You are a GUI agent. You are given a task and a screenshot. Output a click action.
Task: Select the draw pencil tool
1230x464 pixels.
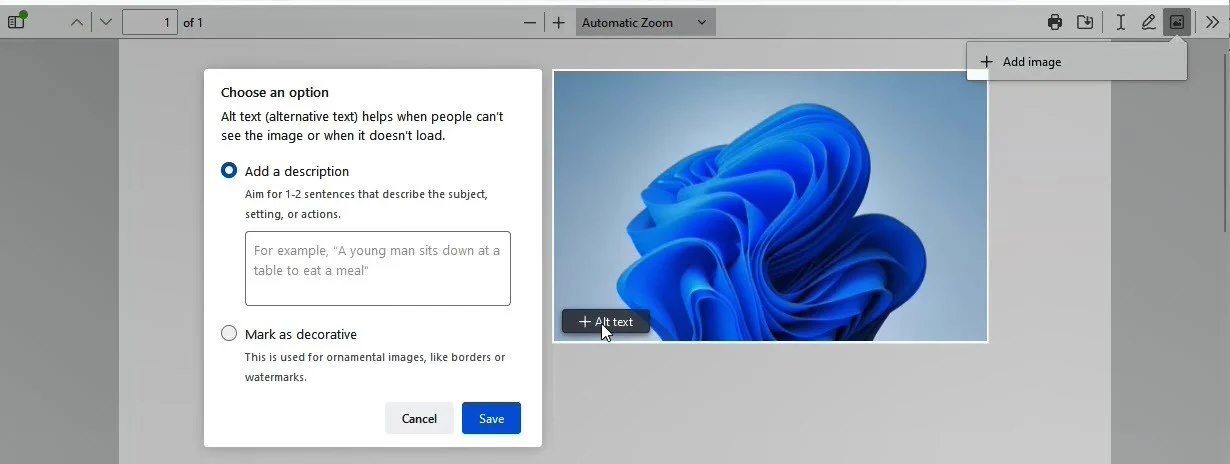pyautogui.click(x=1149, y=22)
